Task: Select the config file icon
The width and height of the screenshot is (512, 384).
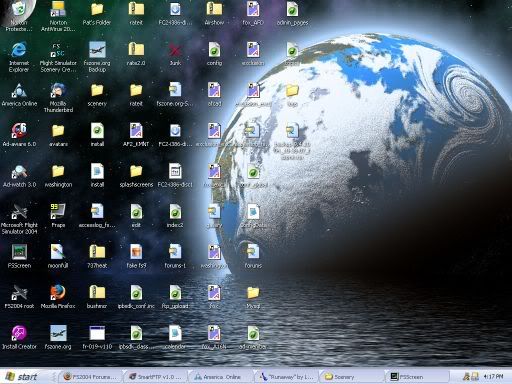Action: point(214,50)
